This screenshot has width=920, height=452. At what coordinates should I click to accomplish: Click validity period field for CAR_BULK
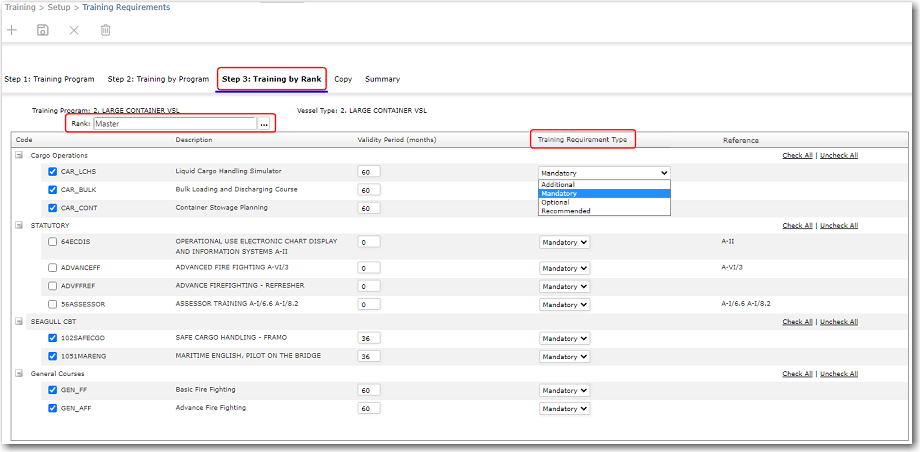(368, 190)
